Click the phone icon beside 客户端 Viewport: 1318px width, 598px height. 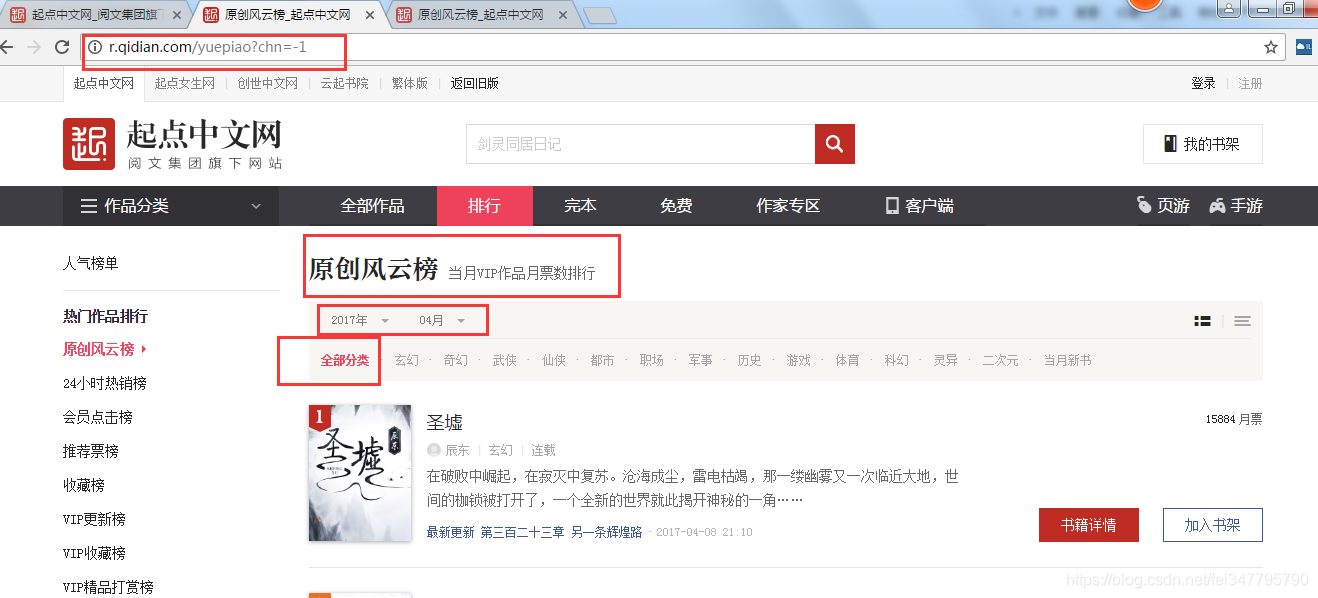[x=891, y=205]
